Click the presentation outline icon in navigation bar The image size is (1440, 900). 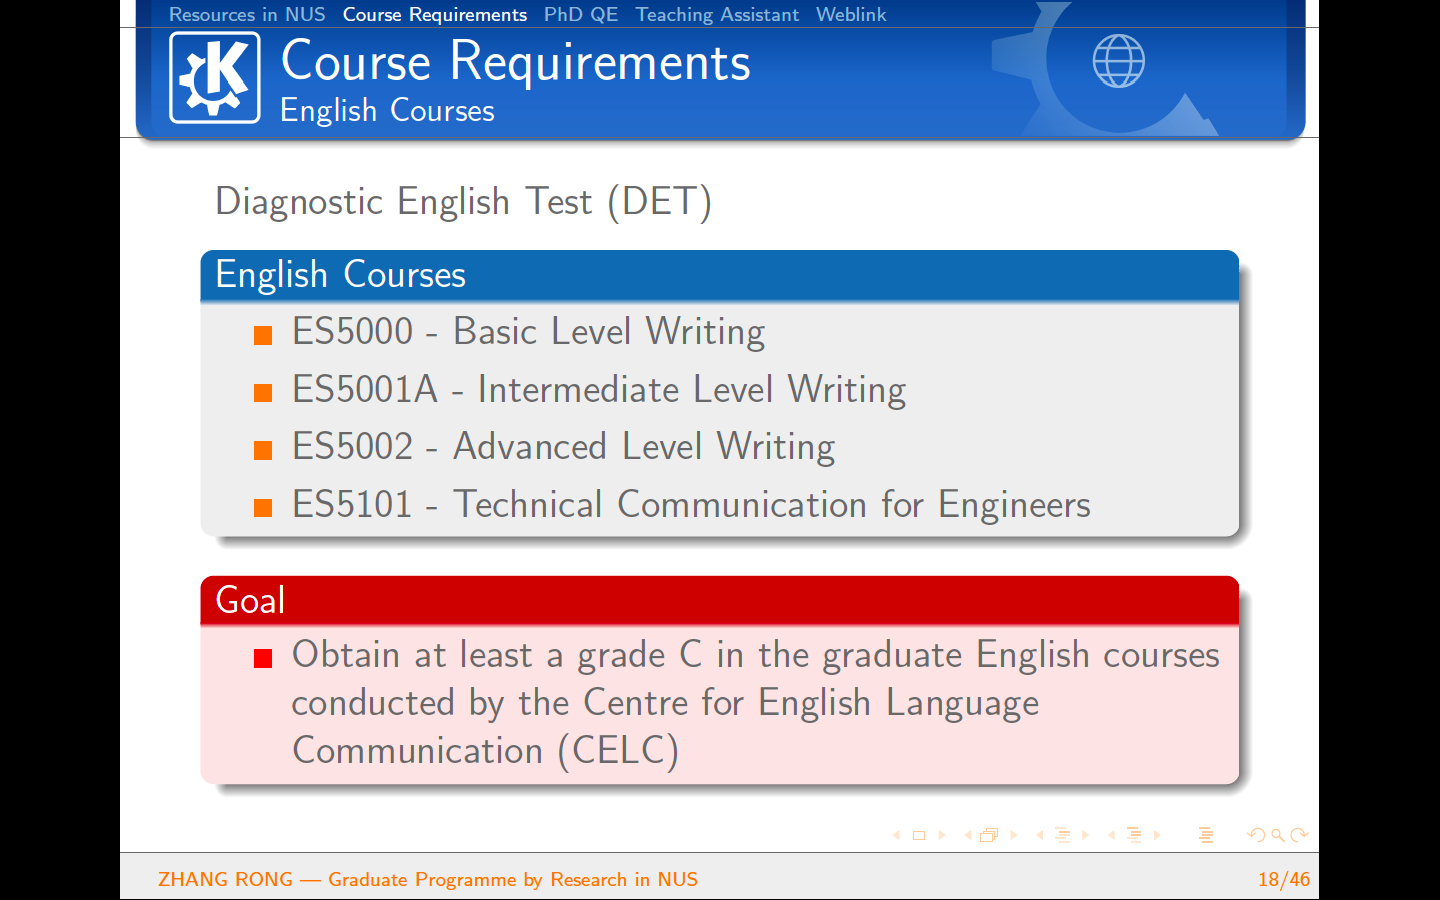(1206, 835)
